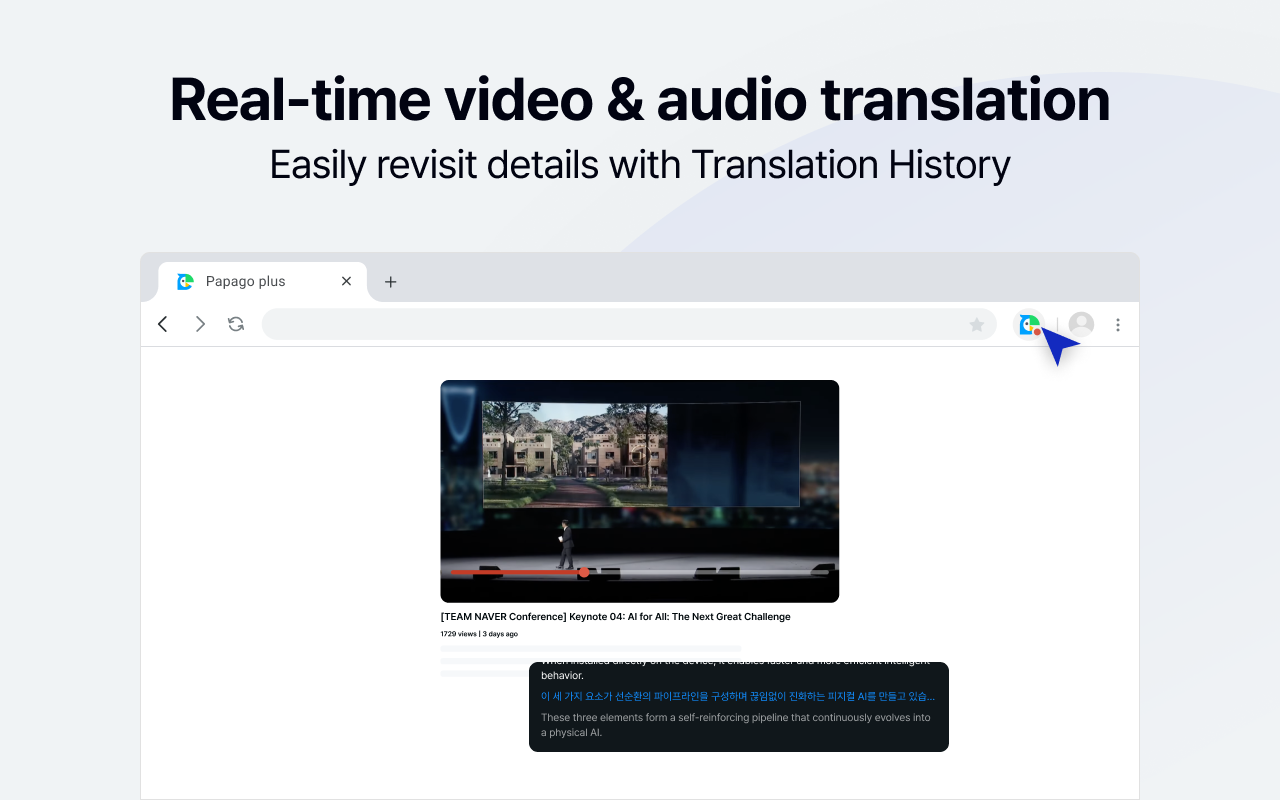1280x800 pixels.
Task: Switch to the Papago plus tab
Action: [x=263, y=281]
